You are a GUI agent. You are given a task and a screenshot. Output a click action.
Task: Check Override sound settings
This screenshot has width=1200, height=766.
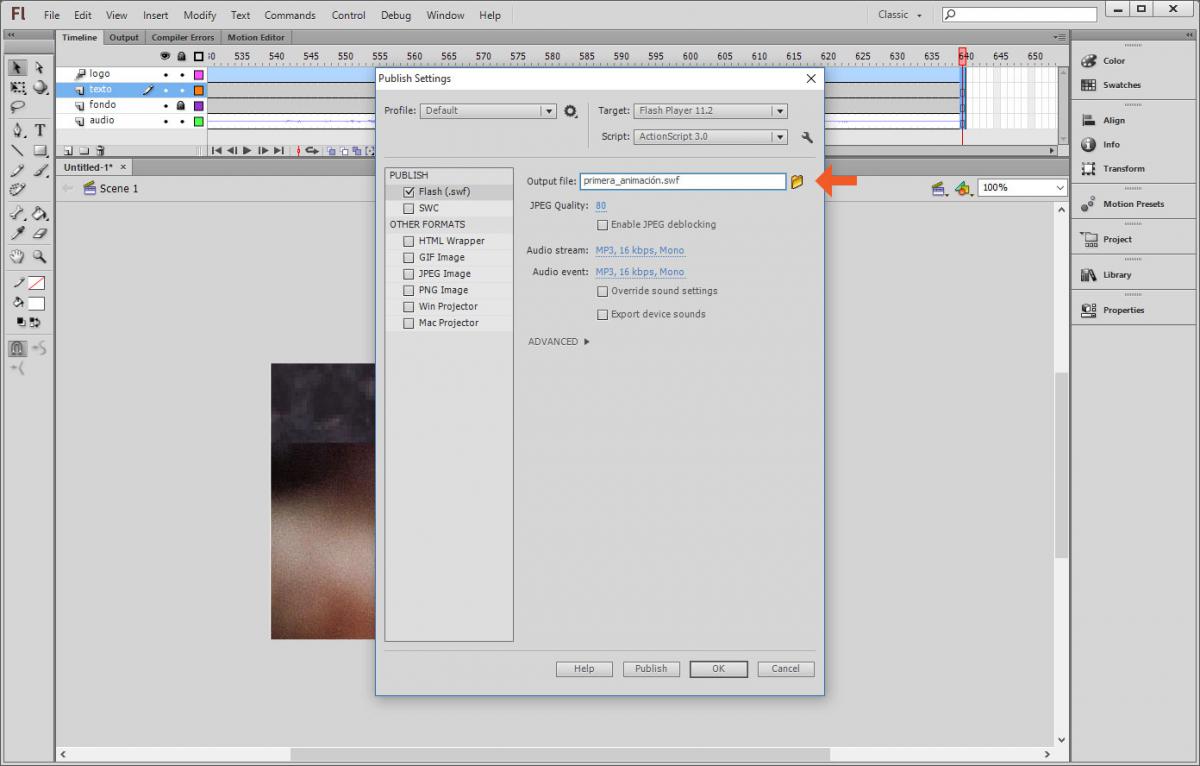(x=602, y=291)
